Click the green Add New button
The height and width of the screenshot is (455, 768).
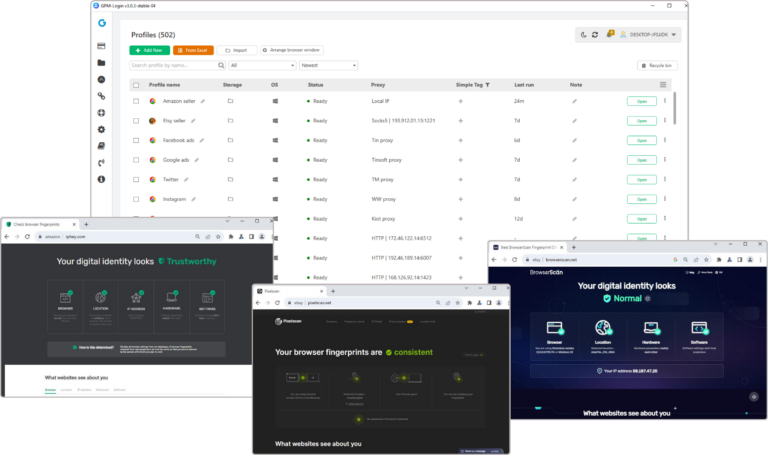coord(149,50)
